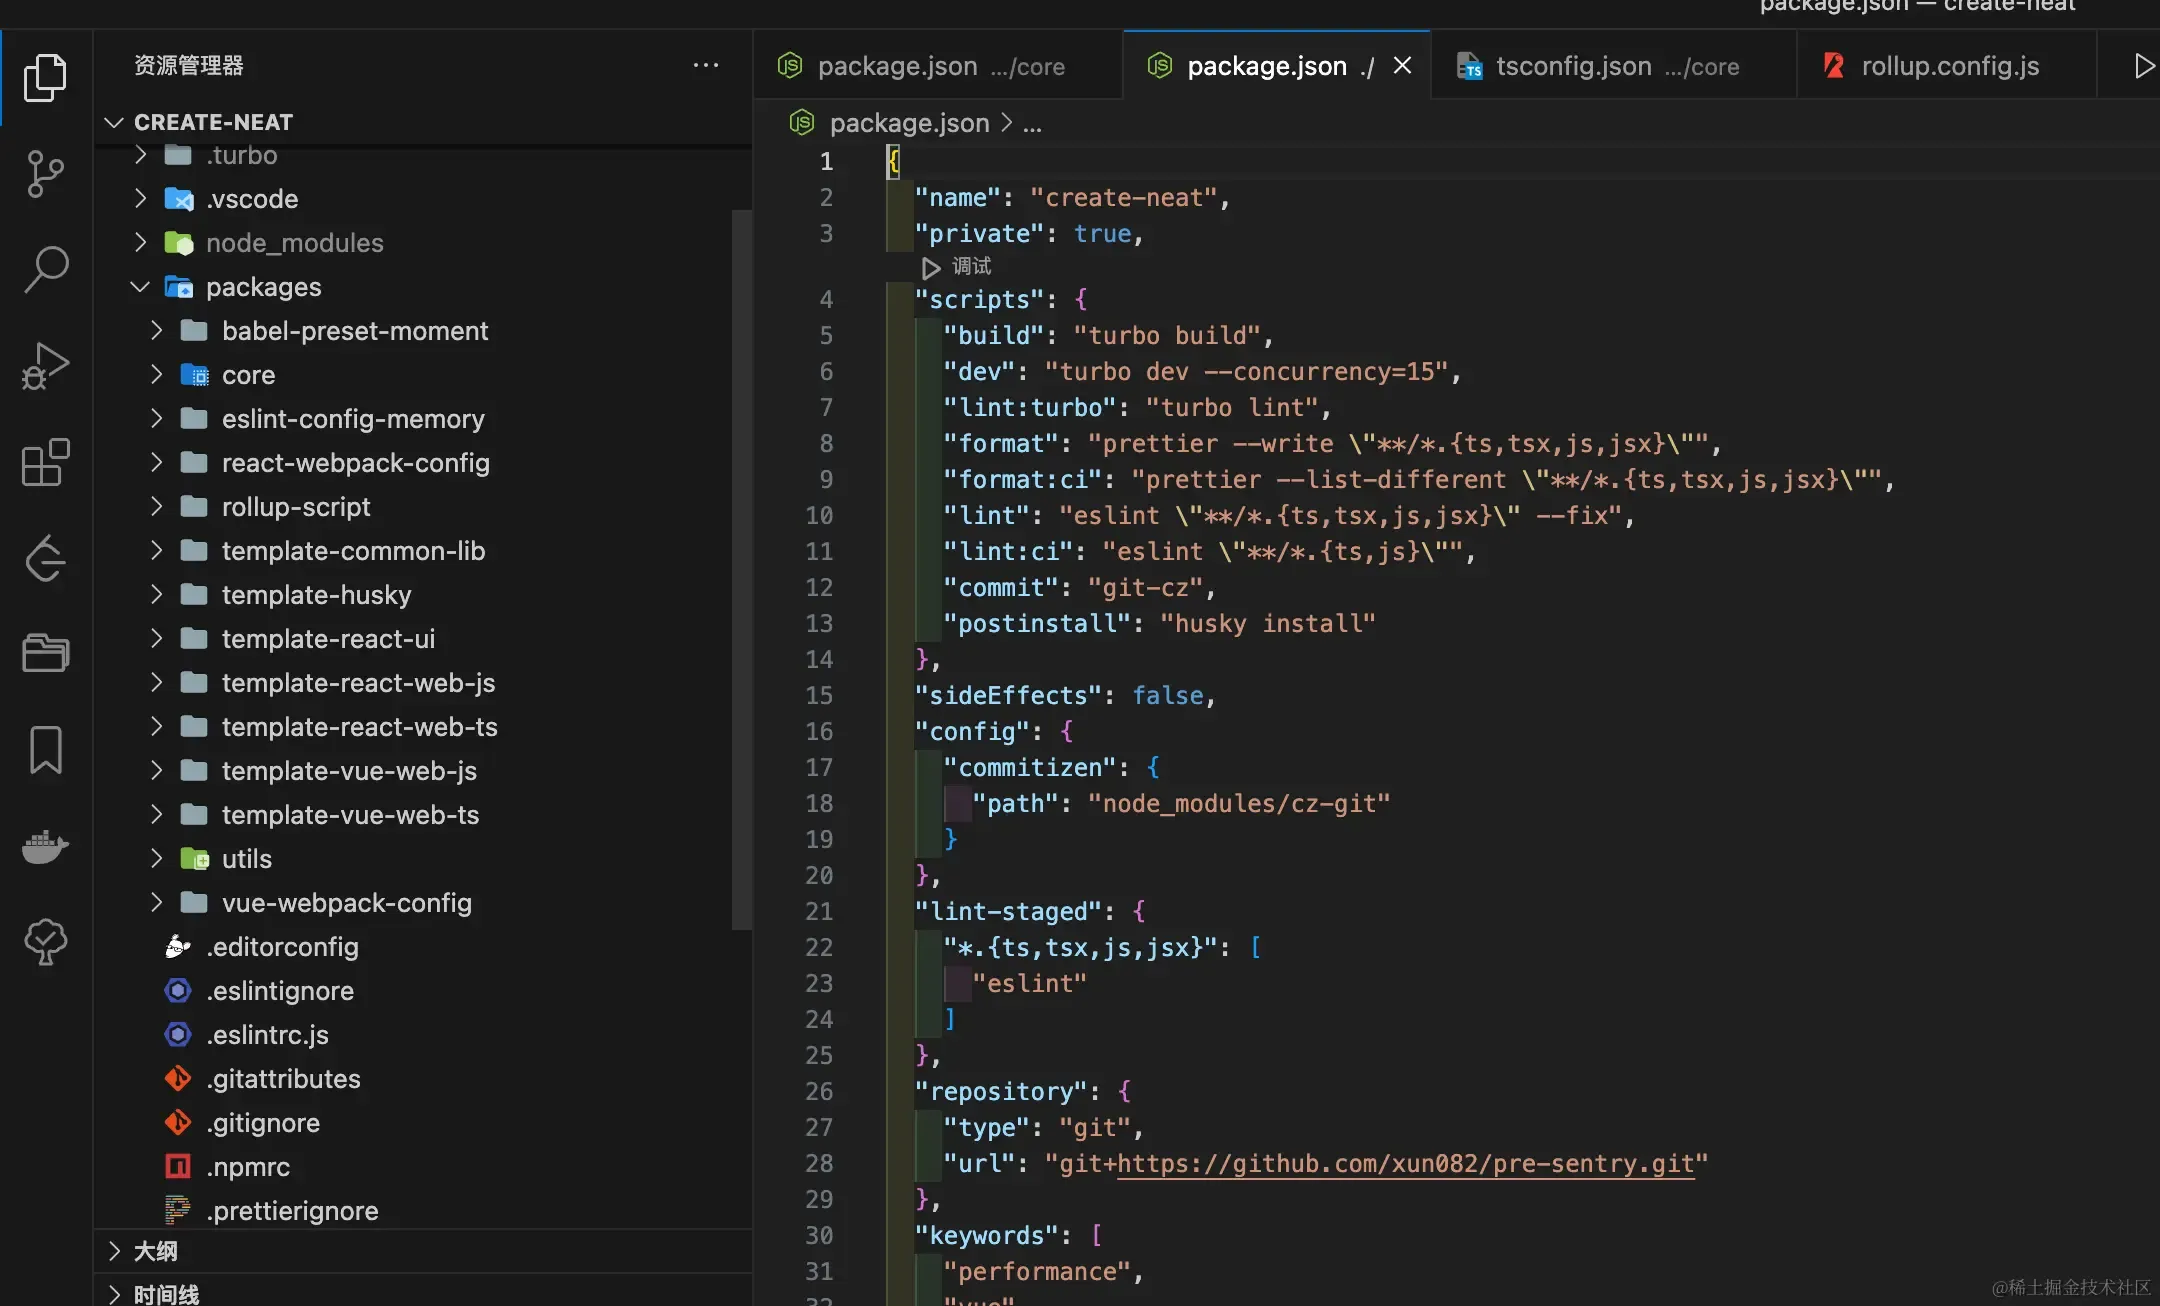Open the Extensions view
Screen dimensions: 2160x1306
[45, 462]
